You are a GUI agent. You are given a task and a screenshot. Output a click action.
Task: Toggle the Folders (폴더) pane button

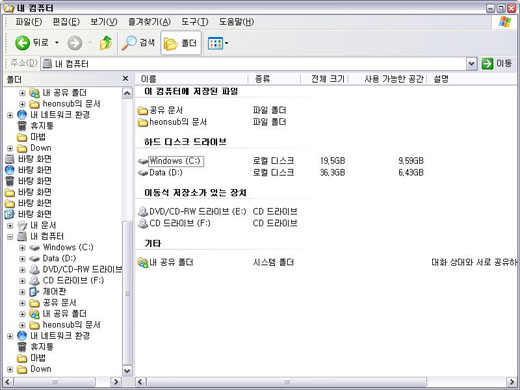click(181, 43)
